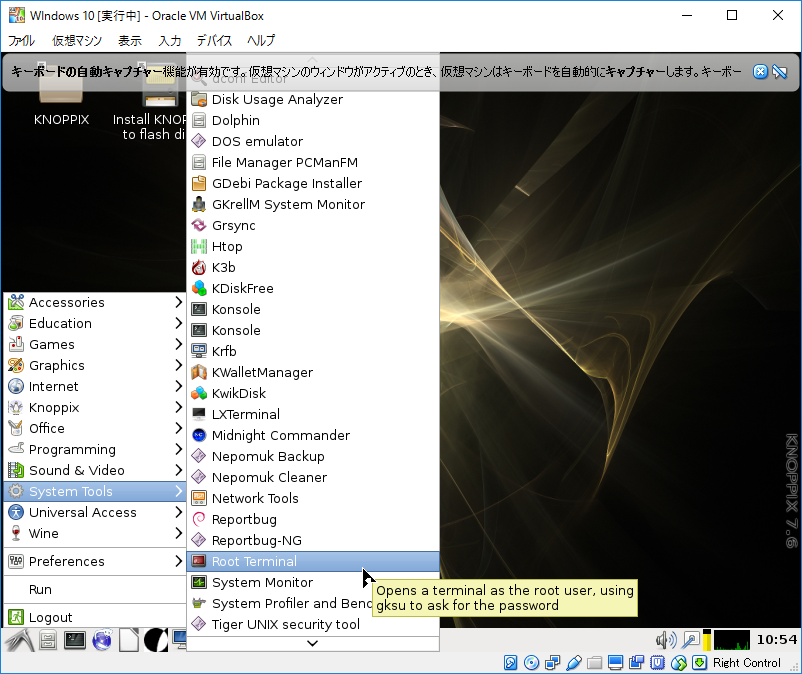Click the don't-show-again notification icon
The width and height of the screenshot is (802, 674).
click(779, 72)
